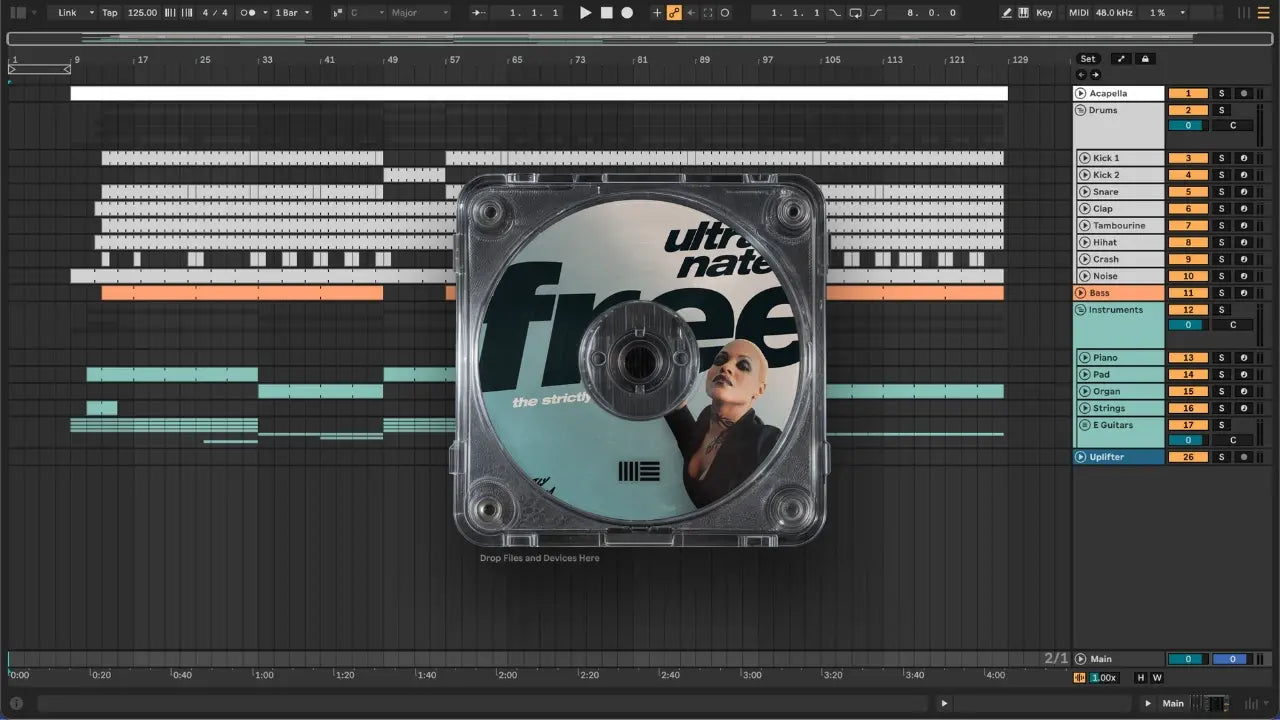
Task: Click the MIDI arrangement overdub plus icon
Action: [657, 13]
